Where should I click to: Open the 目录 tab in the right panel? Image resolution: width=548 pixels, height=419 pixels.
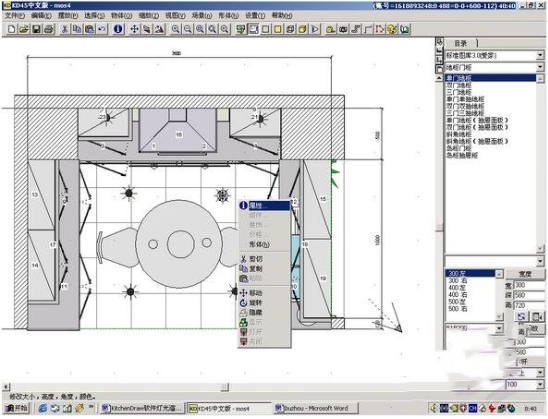(x=461, y=43)
